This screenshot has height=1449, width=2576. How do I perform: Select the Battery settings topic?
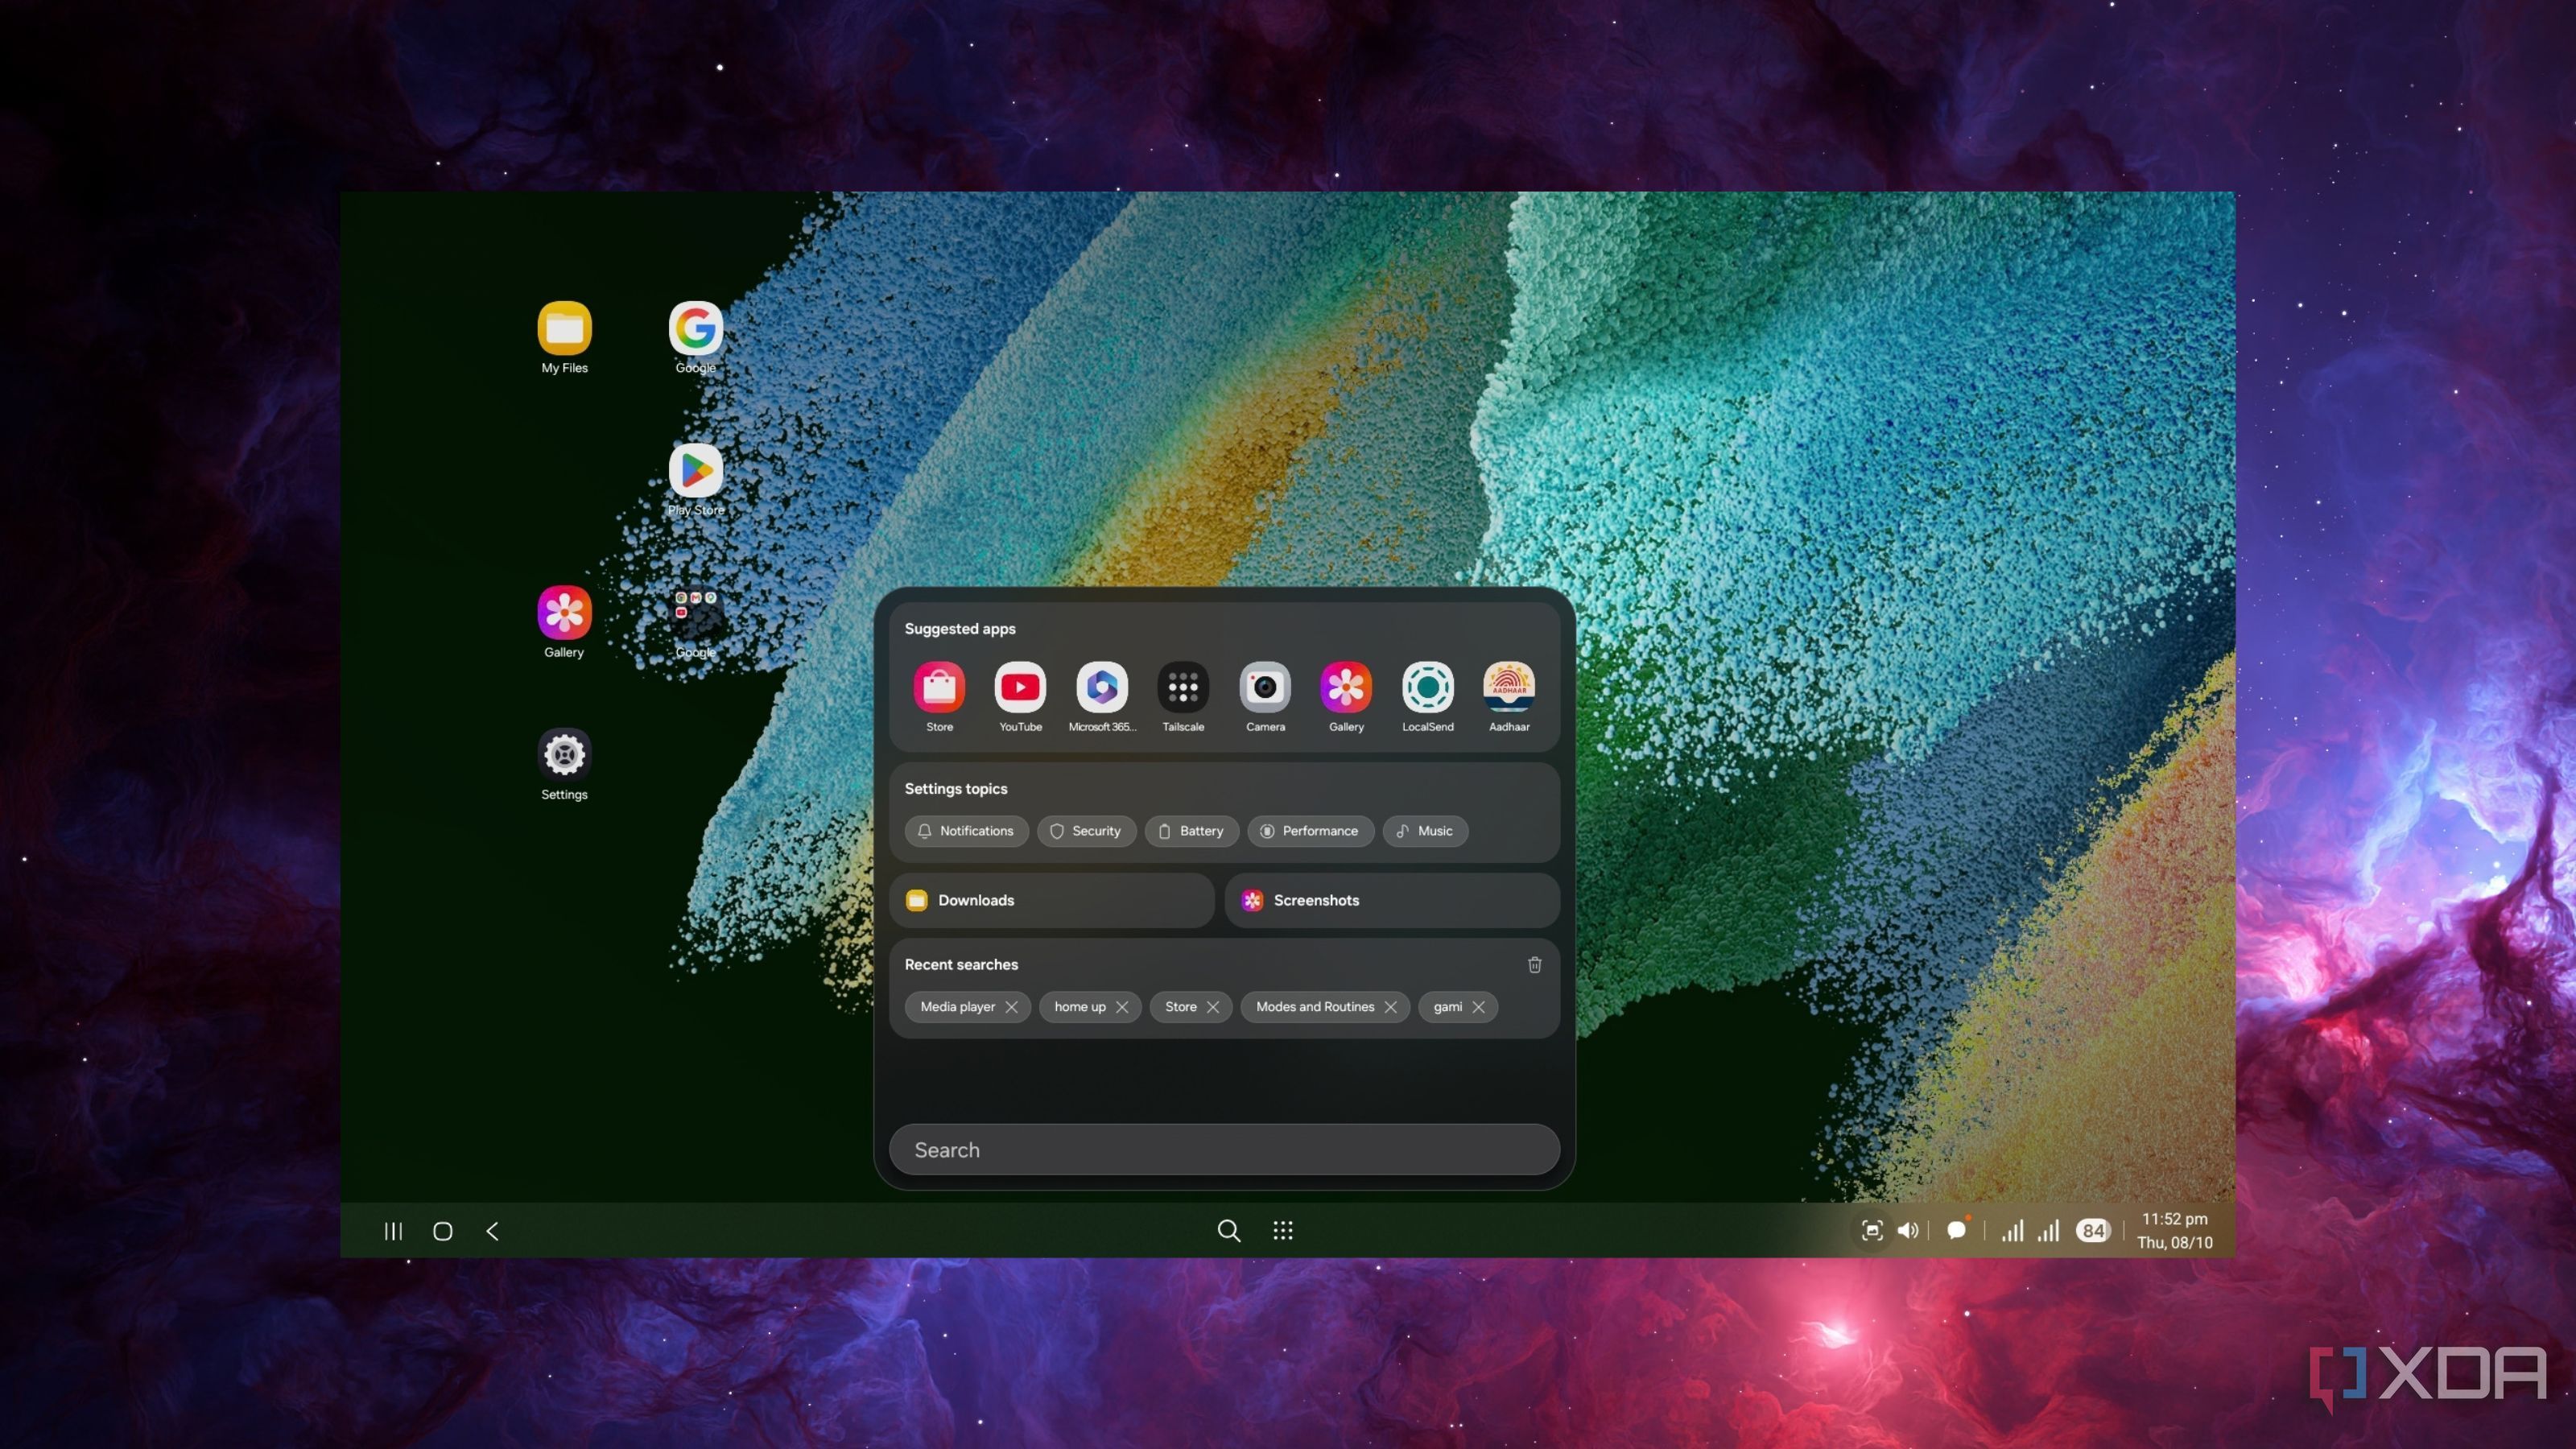1191,831
